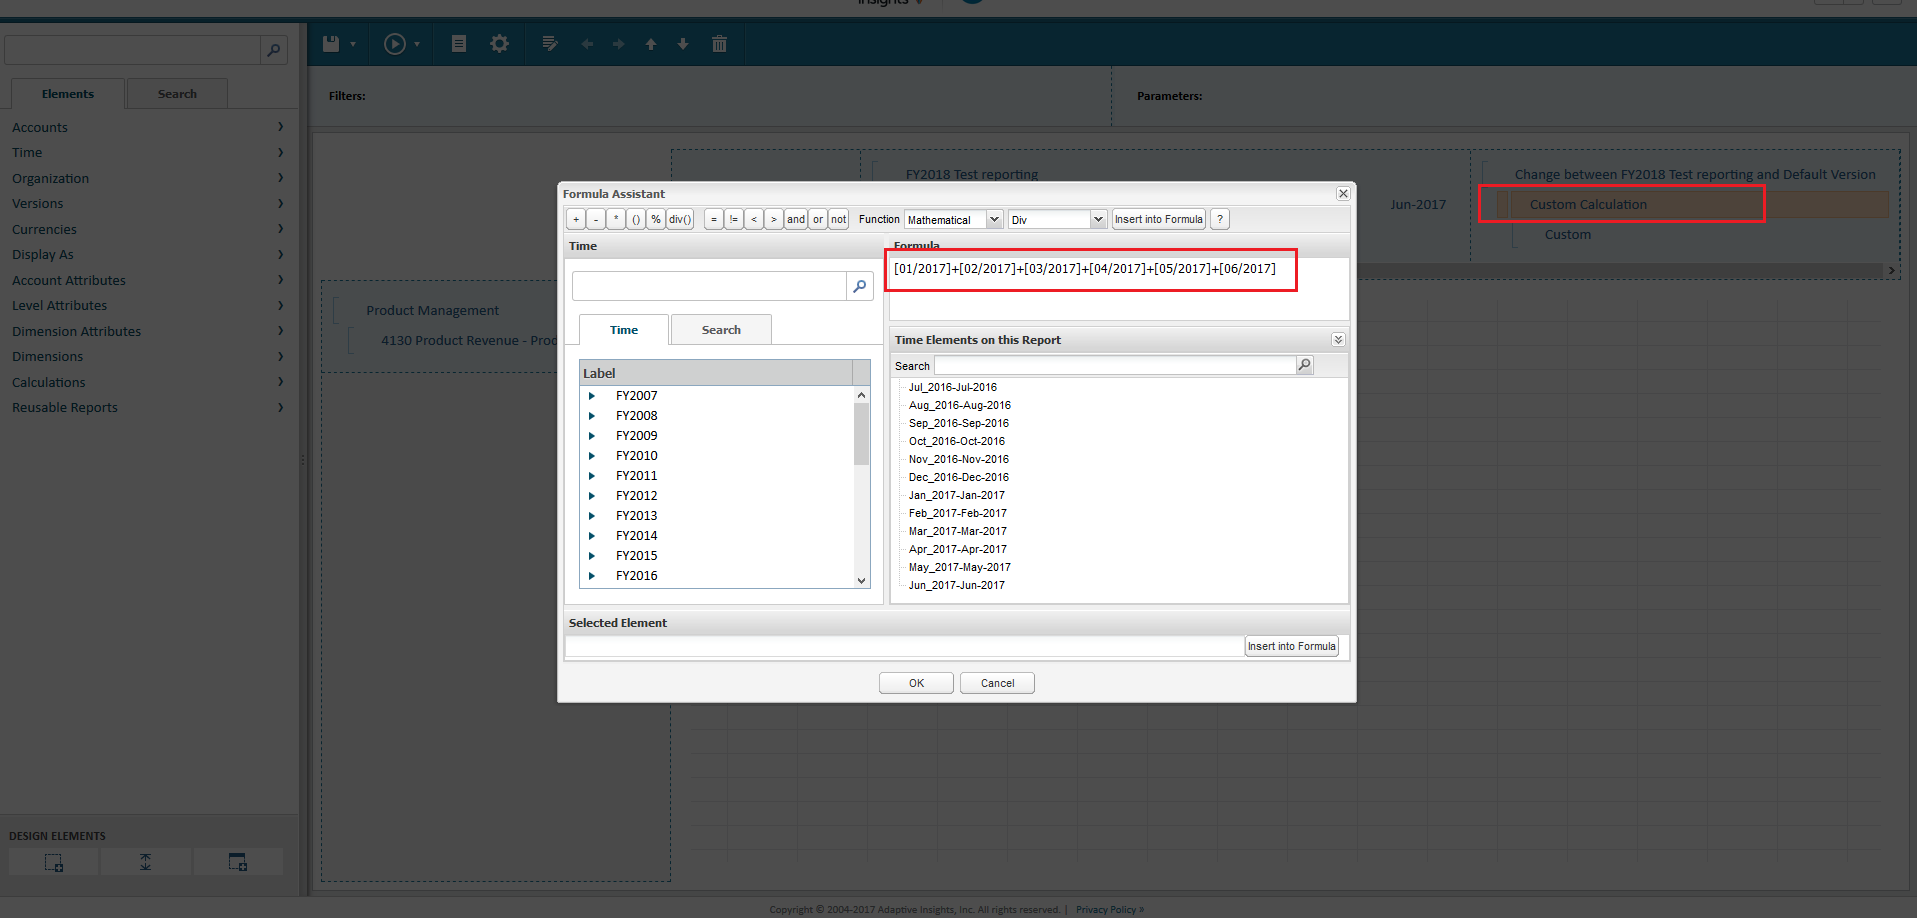Switch to Search tab in Time panel

721,330
